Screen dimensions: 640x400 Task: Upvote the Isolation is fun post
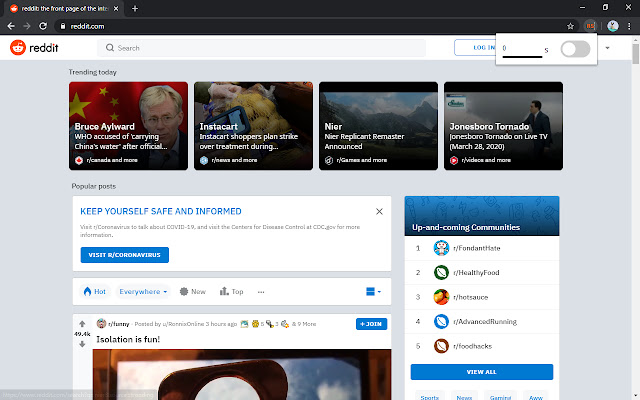click(x=82, y=324)
